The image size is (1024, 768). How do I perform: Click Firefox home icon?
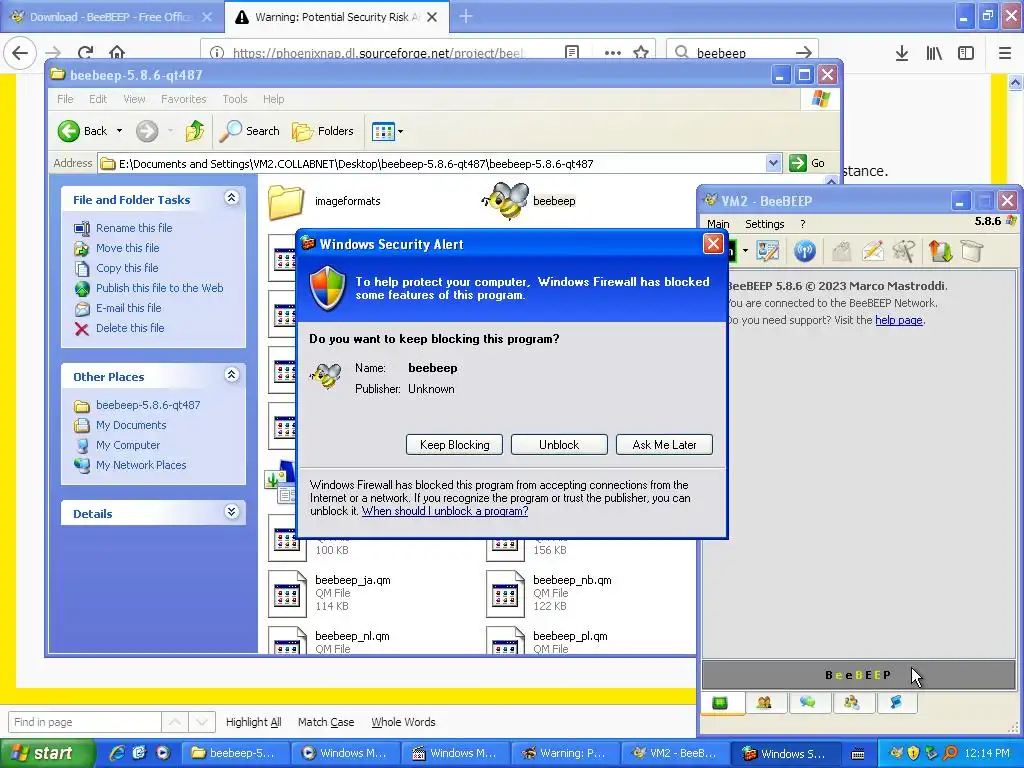point(117,53)
